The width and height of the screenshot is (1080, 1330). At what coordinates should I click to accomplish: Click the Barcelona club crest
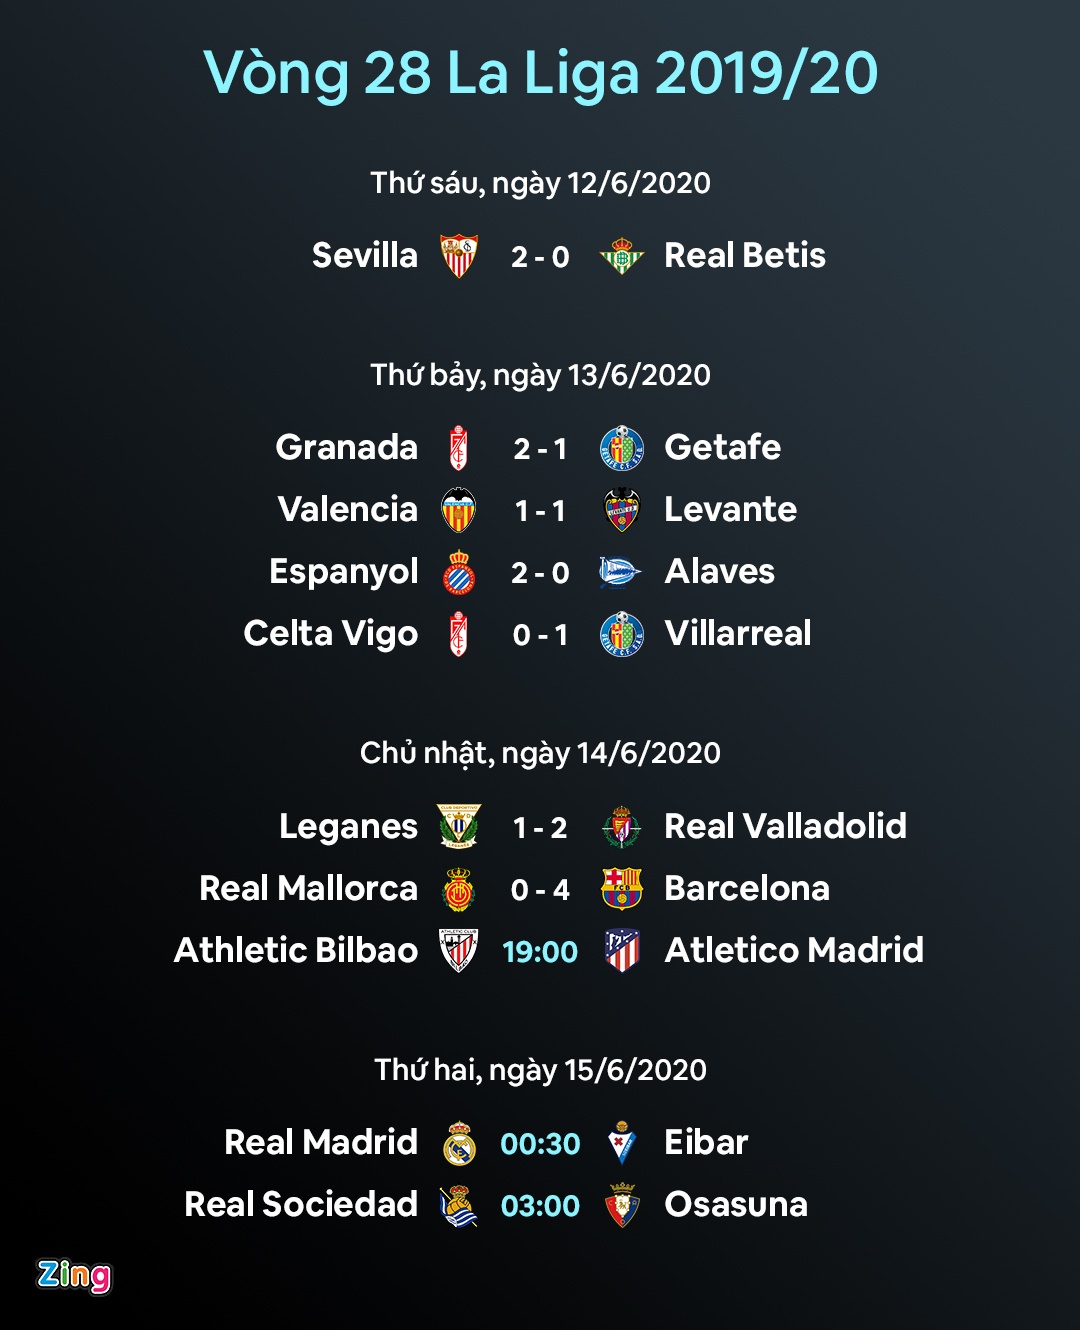(x=621, y=889)
